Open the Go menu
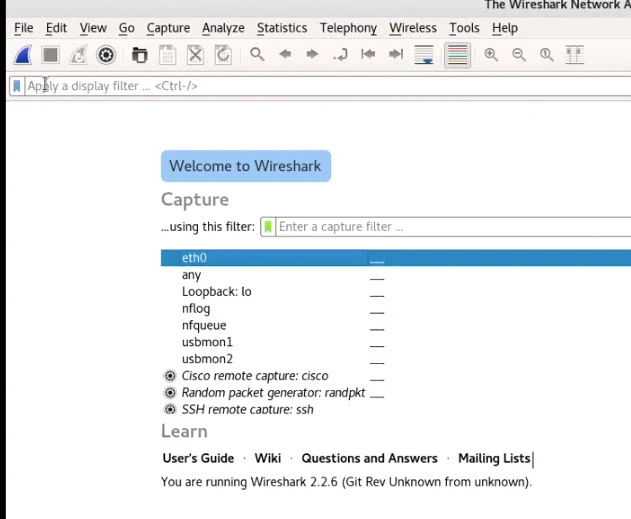This screenshot has width=631, height=519. point(126,28)
